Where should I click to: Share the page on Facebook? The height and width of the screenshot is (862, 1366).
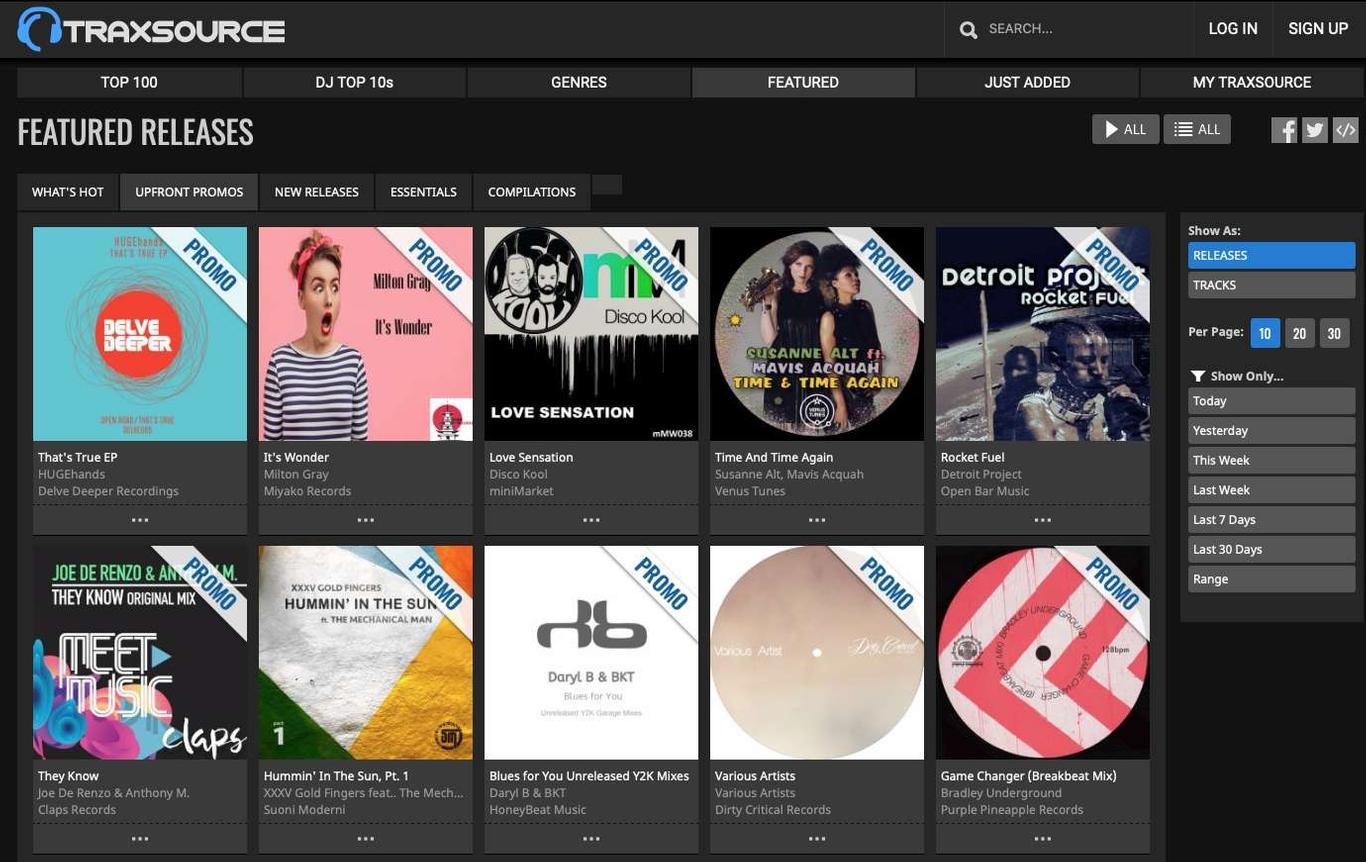(1284, 130)
